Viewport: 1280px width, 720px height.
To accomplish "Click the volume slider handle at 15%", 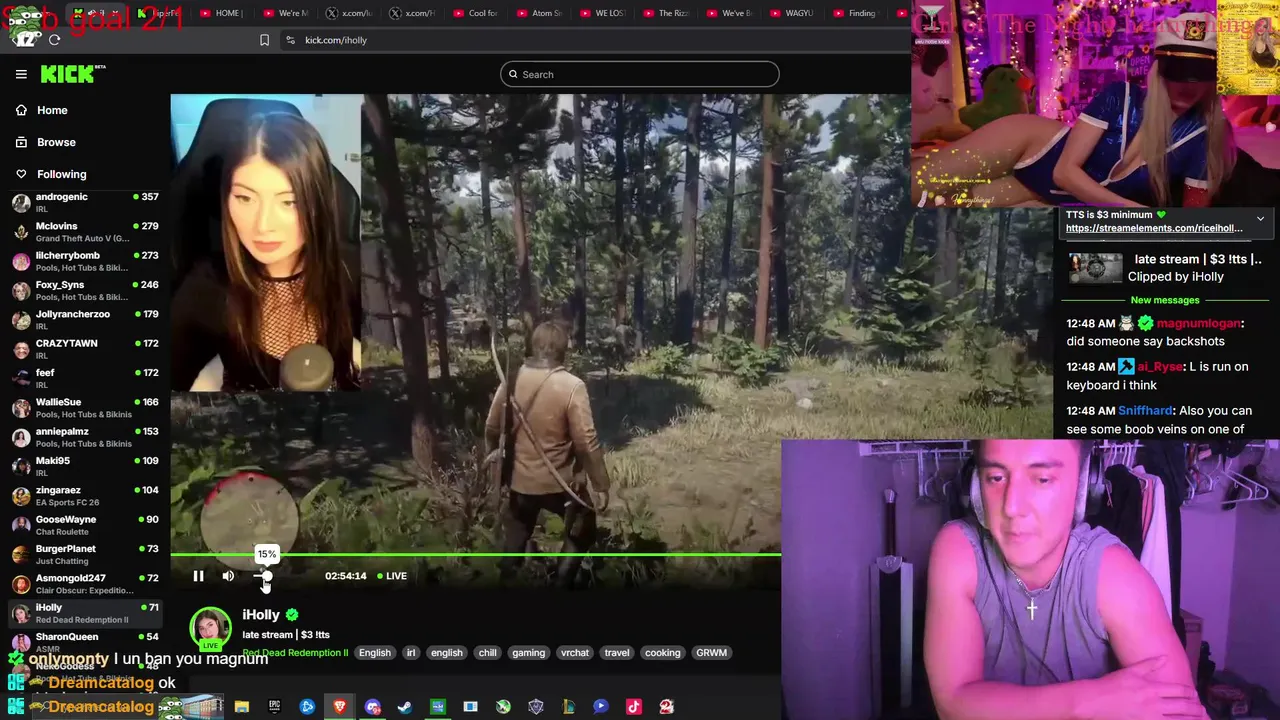I will (266, 576).
